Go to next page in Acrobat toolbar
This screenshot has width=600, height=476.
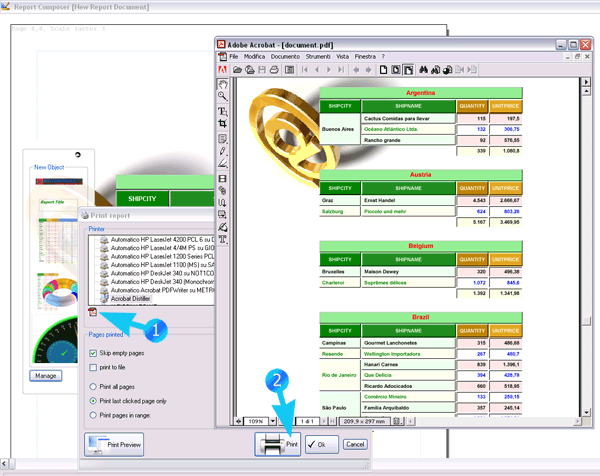329,70
